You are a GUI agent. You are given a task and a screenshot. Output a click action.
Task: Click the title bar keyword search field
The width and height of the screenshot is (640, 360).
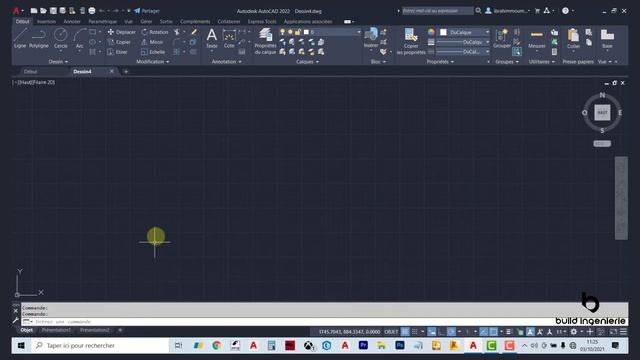[x=438, y=11]
